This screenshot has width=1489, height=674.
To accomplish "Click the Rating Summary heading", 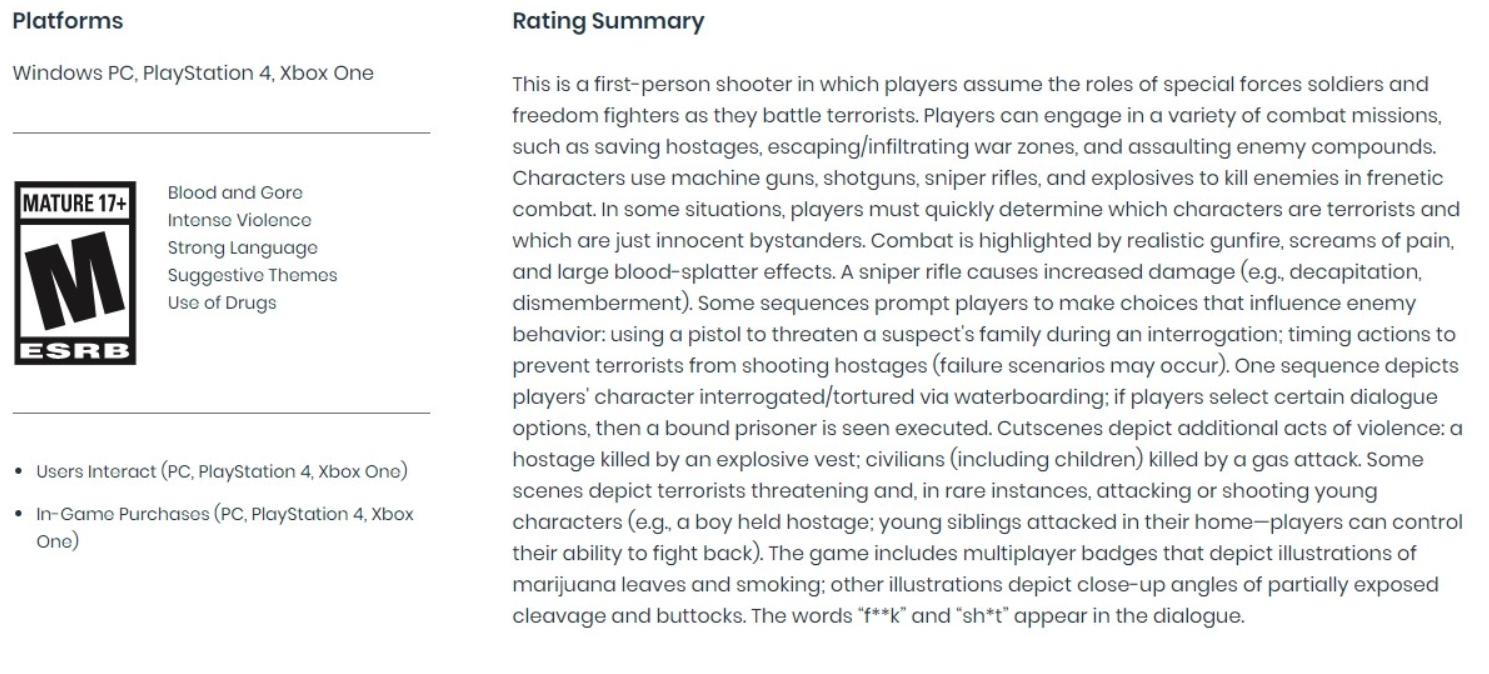I will click(x=608, y=21).
